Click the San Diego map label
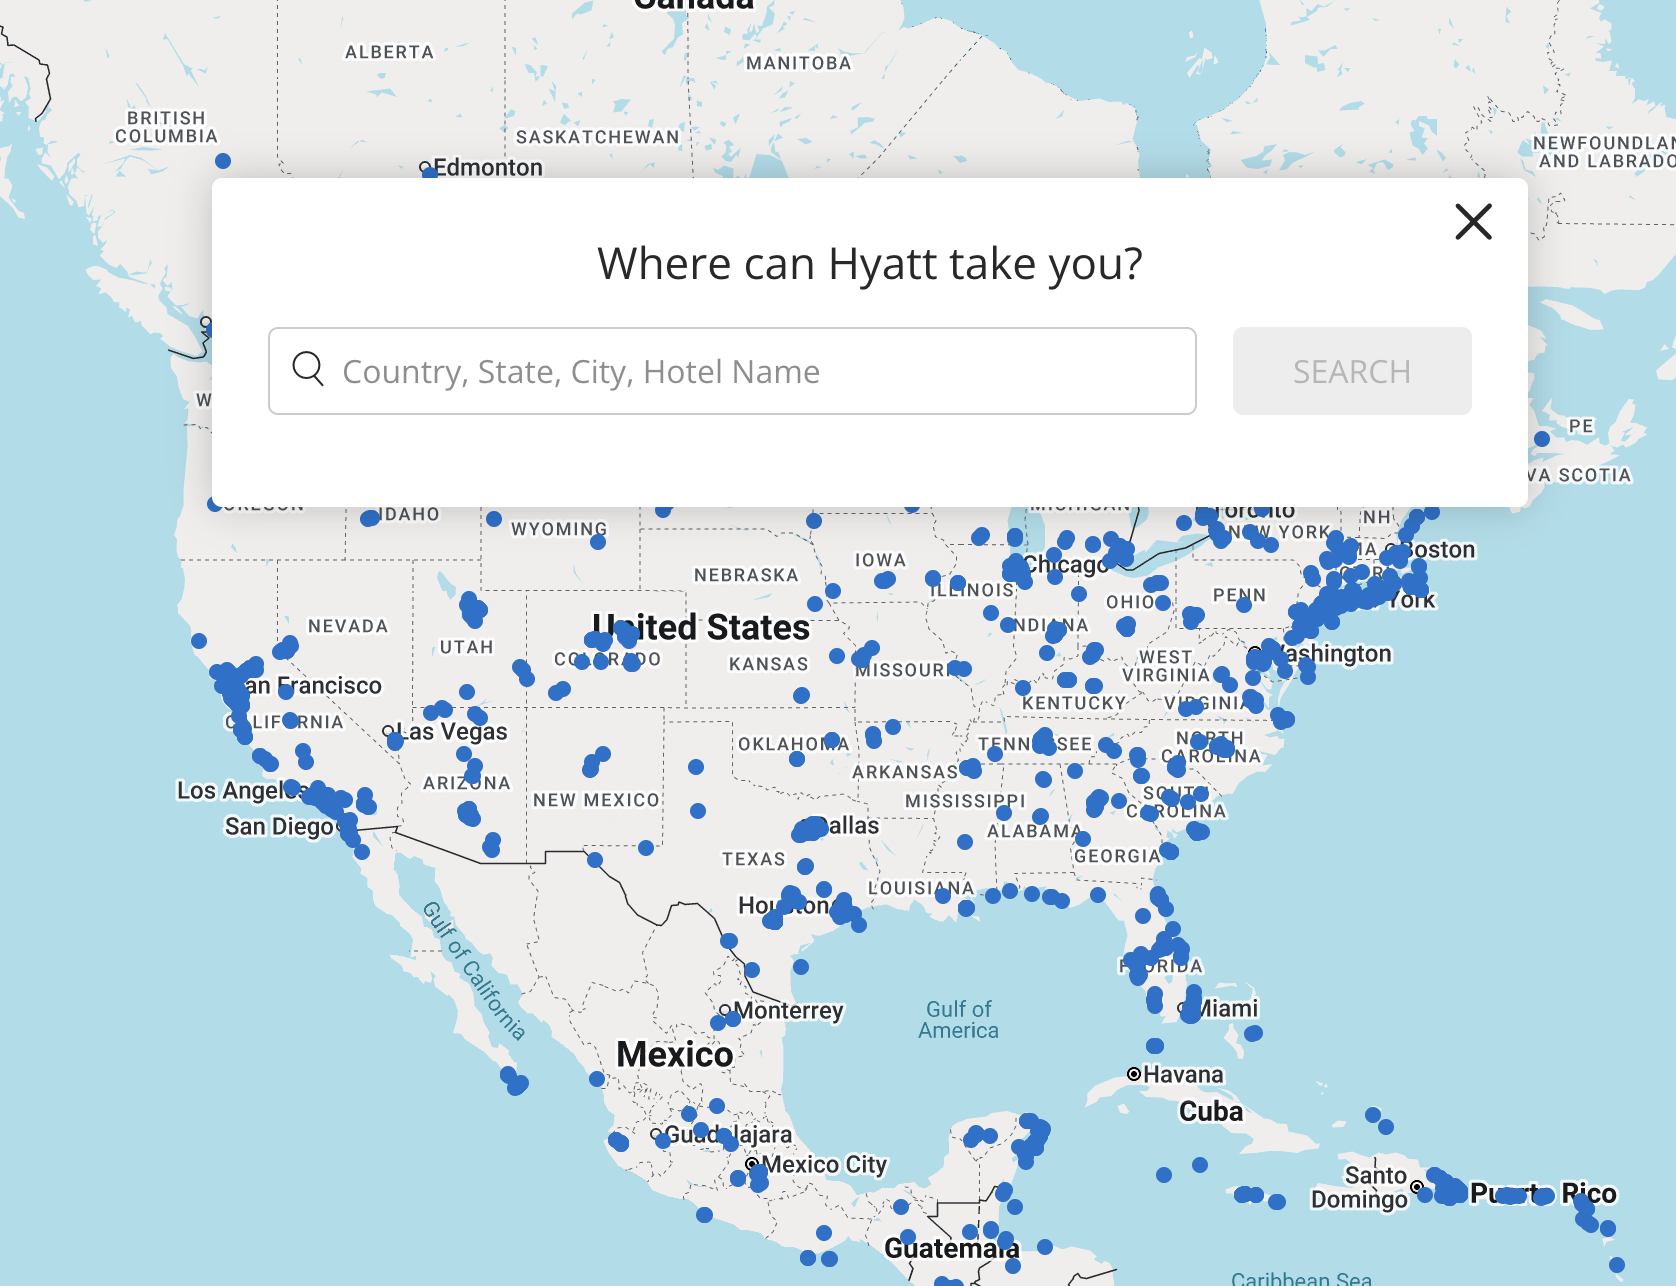This screenshot has width=1676, height=1286. pos(279,827)
